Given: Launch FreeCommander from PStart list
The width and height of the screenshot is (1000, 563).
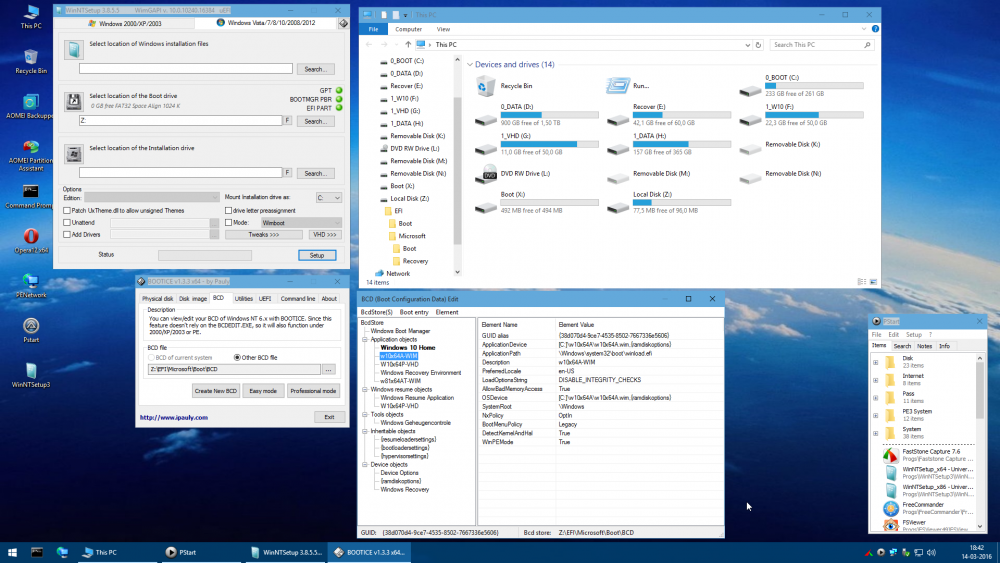Looking at the screenshot, I should tap(929, 508).
